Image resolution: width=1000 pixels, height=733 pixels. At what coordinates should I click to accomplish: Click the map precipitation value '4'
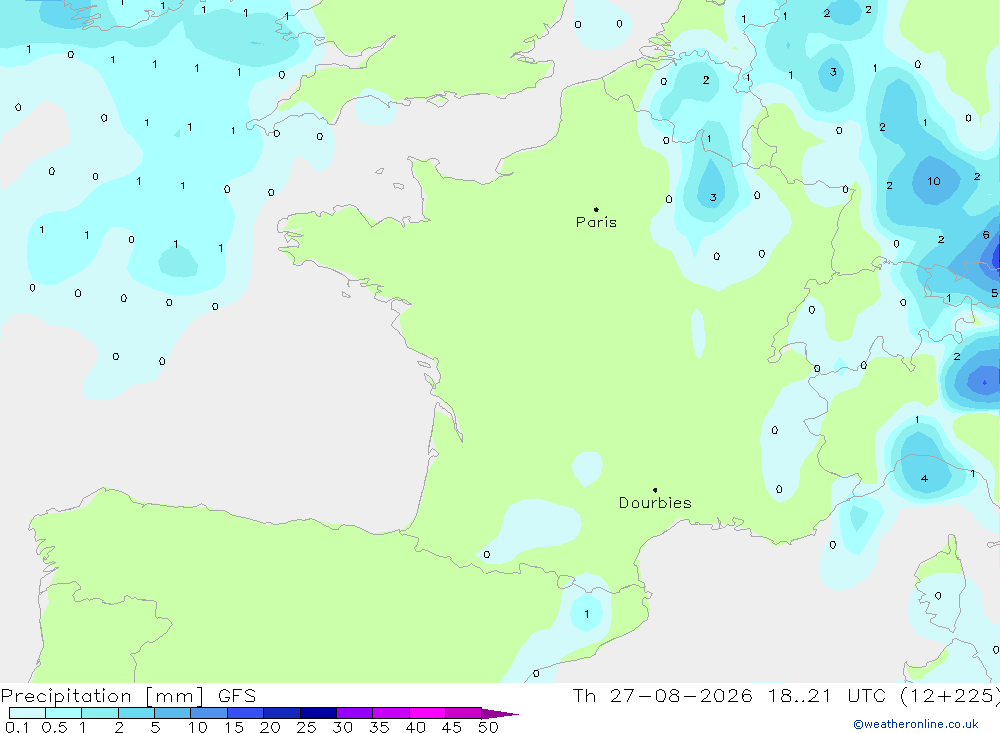click(x=925, y=478)
